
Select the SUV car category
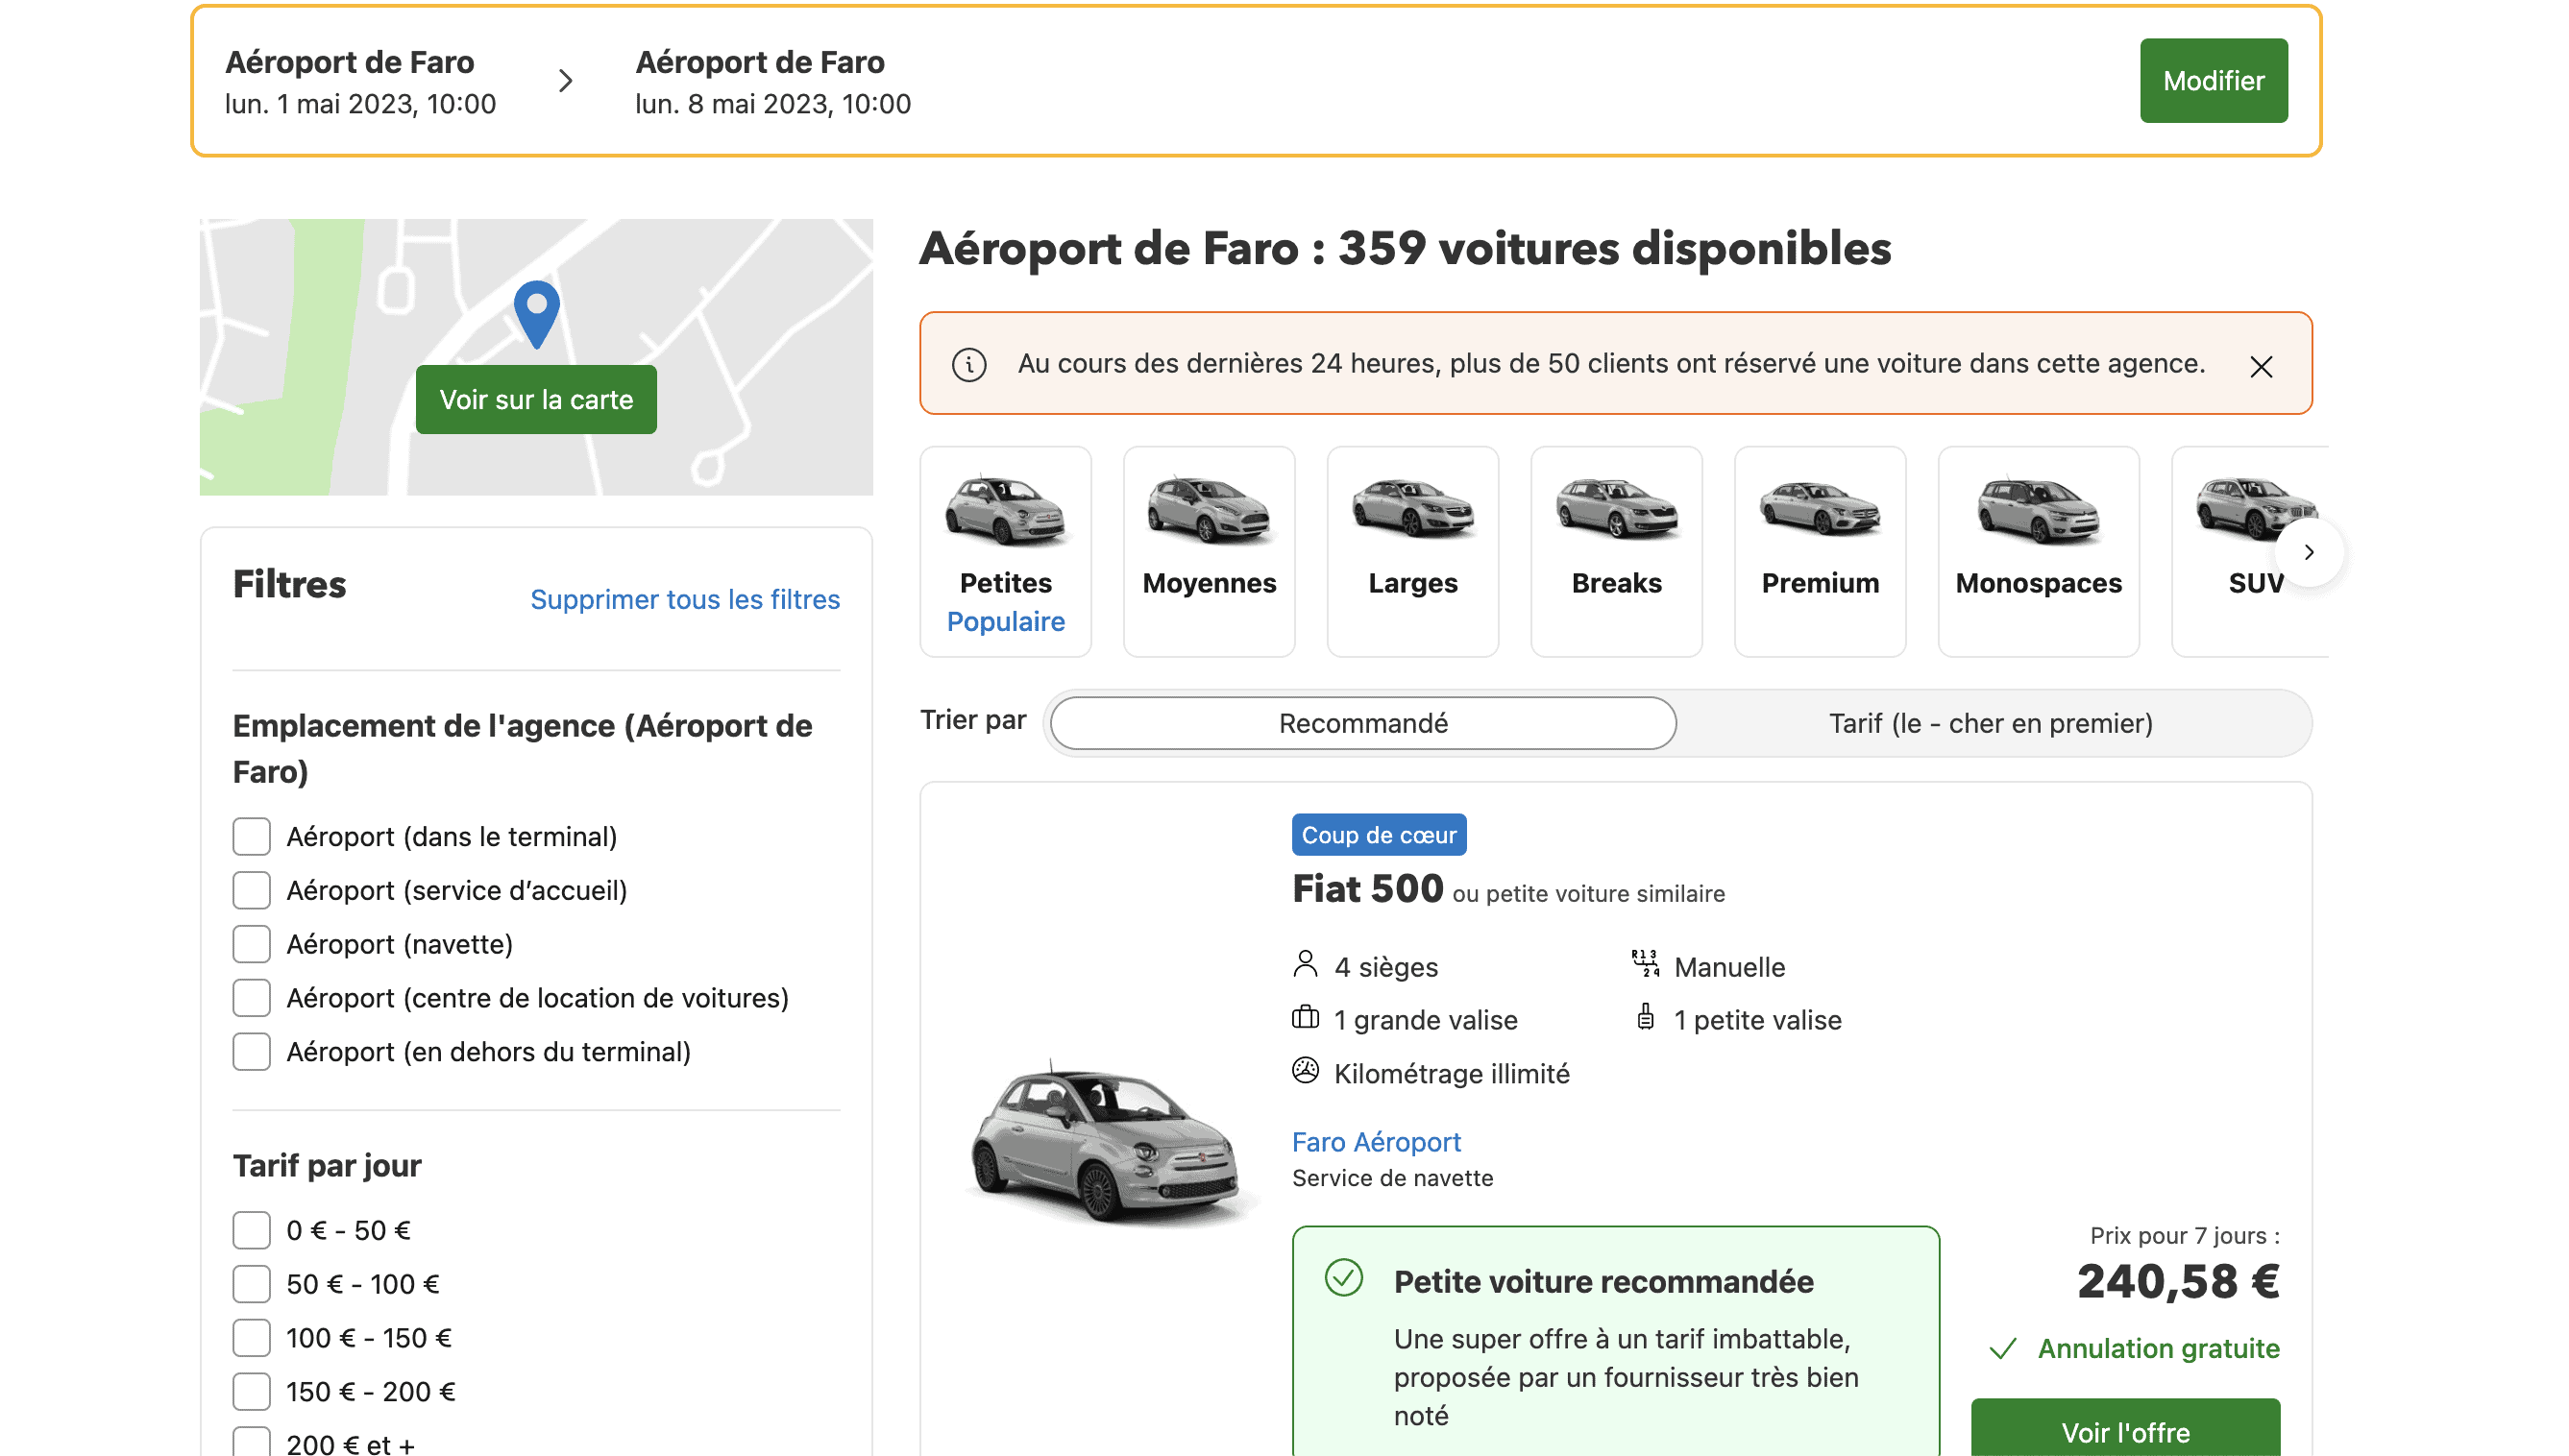2250,551
